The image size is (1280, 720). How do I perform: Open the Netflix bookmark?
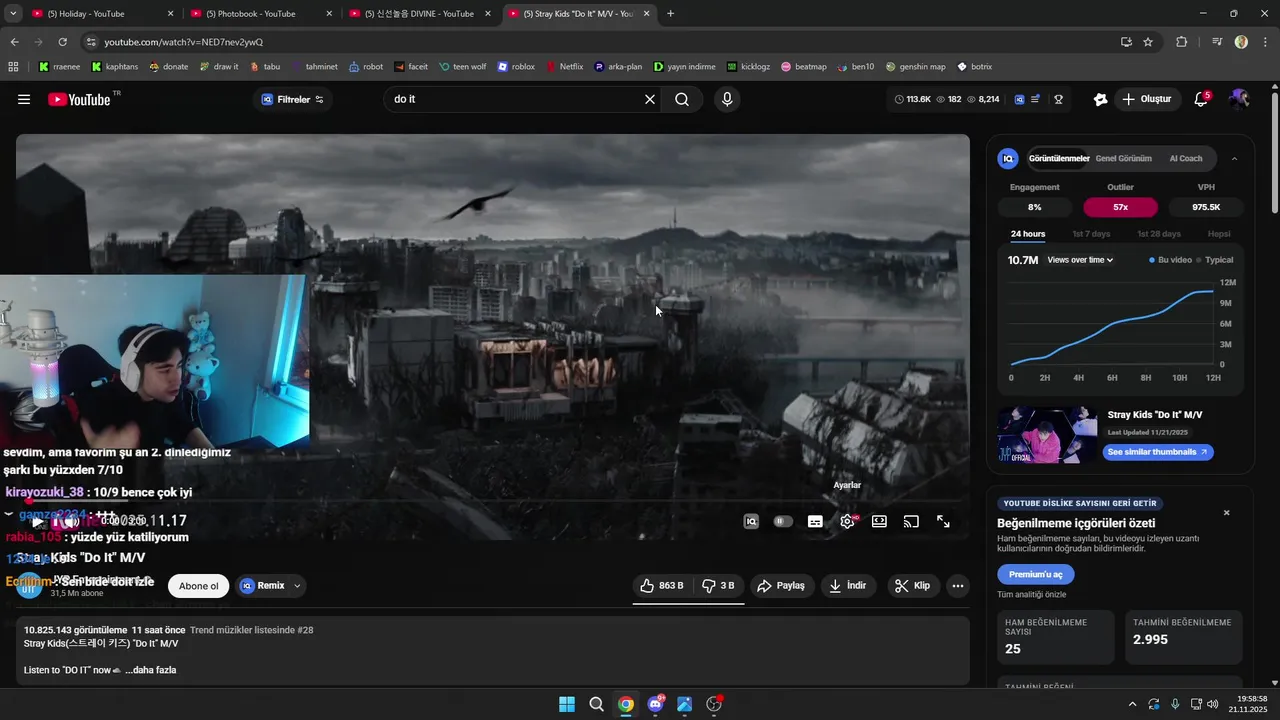pos(565,67)
